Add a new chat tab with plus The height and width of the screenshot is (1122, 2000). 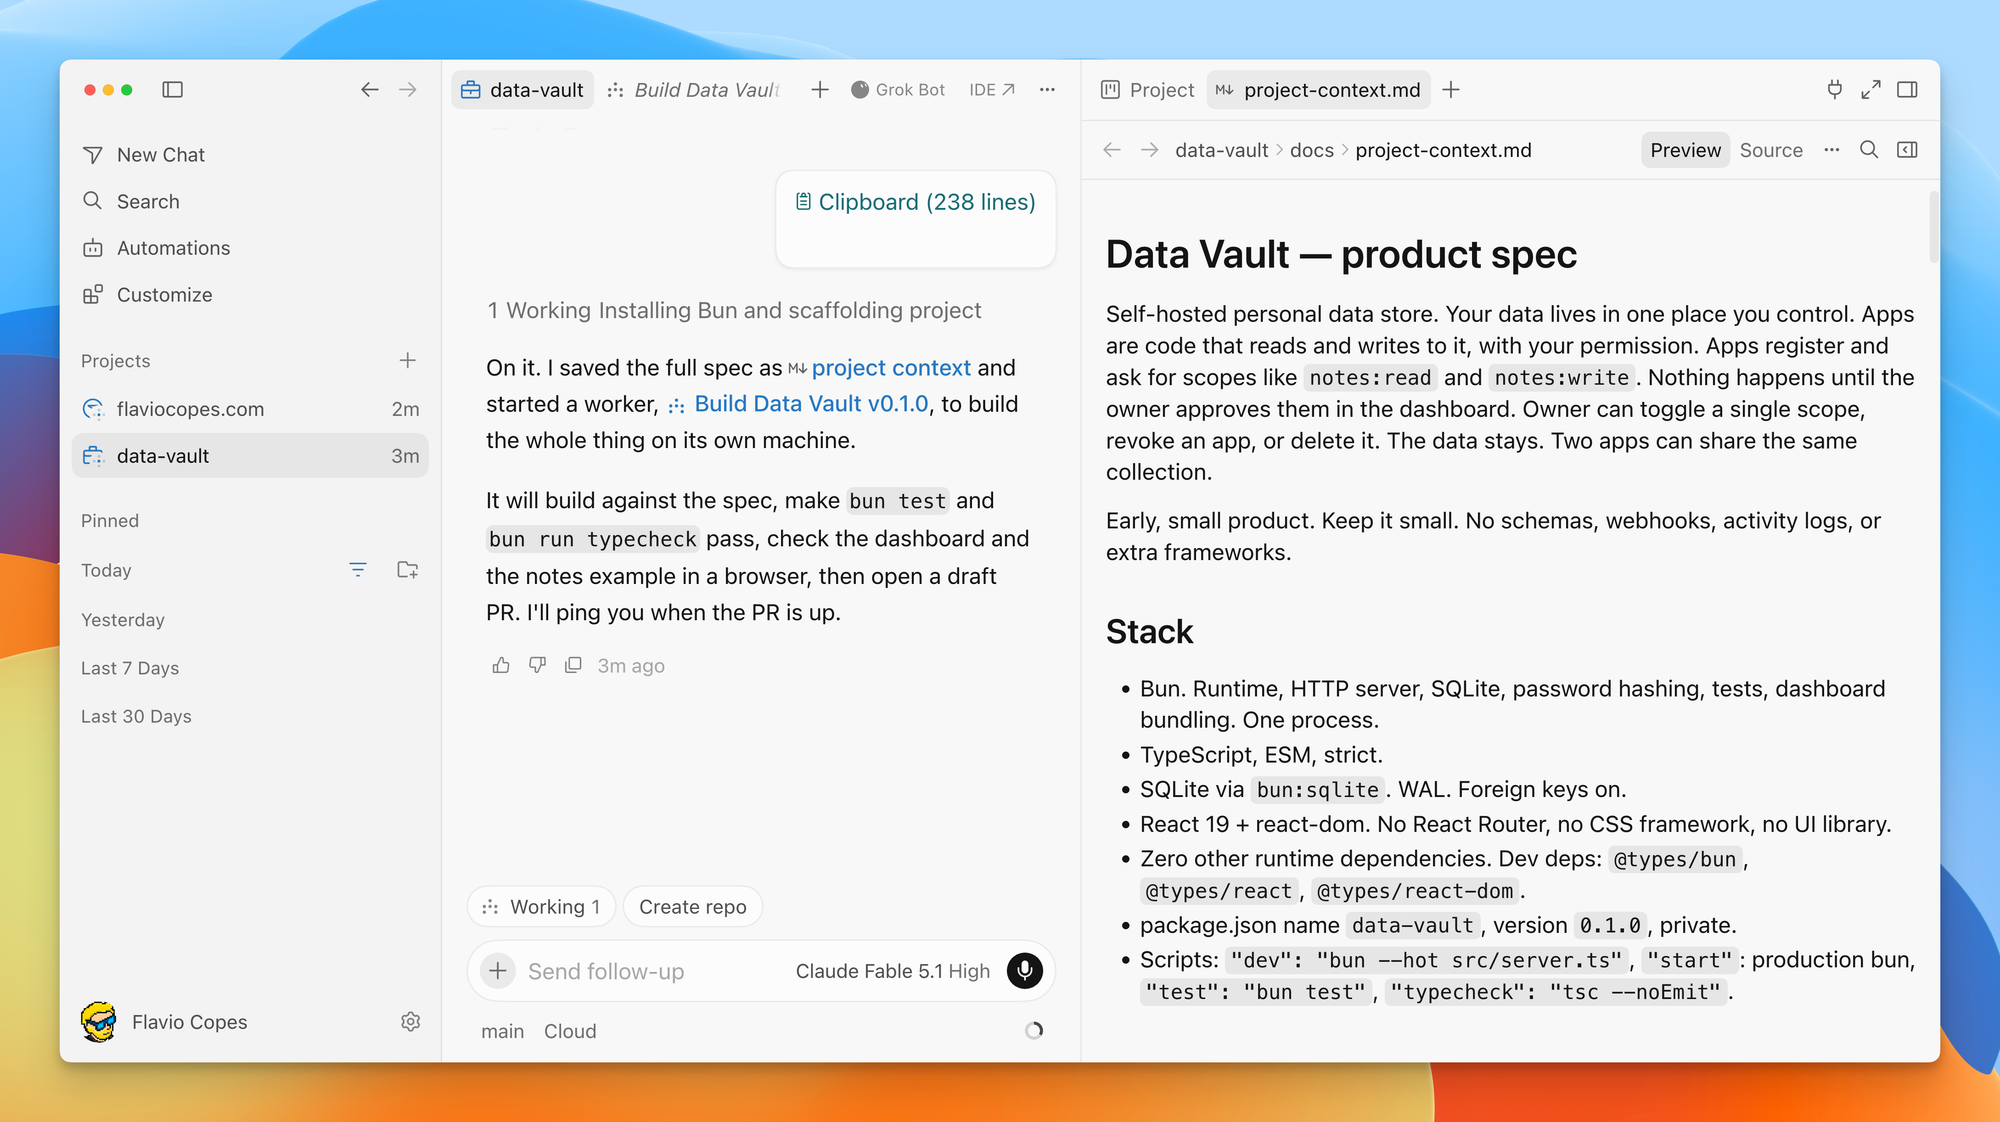[820, 90]
